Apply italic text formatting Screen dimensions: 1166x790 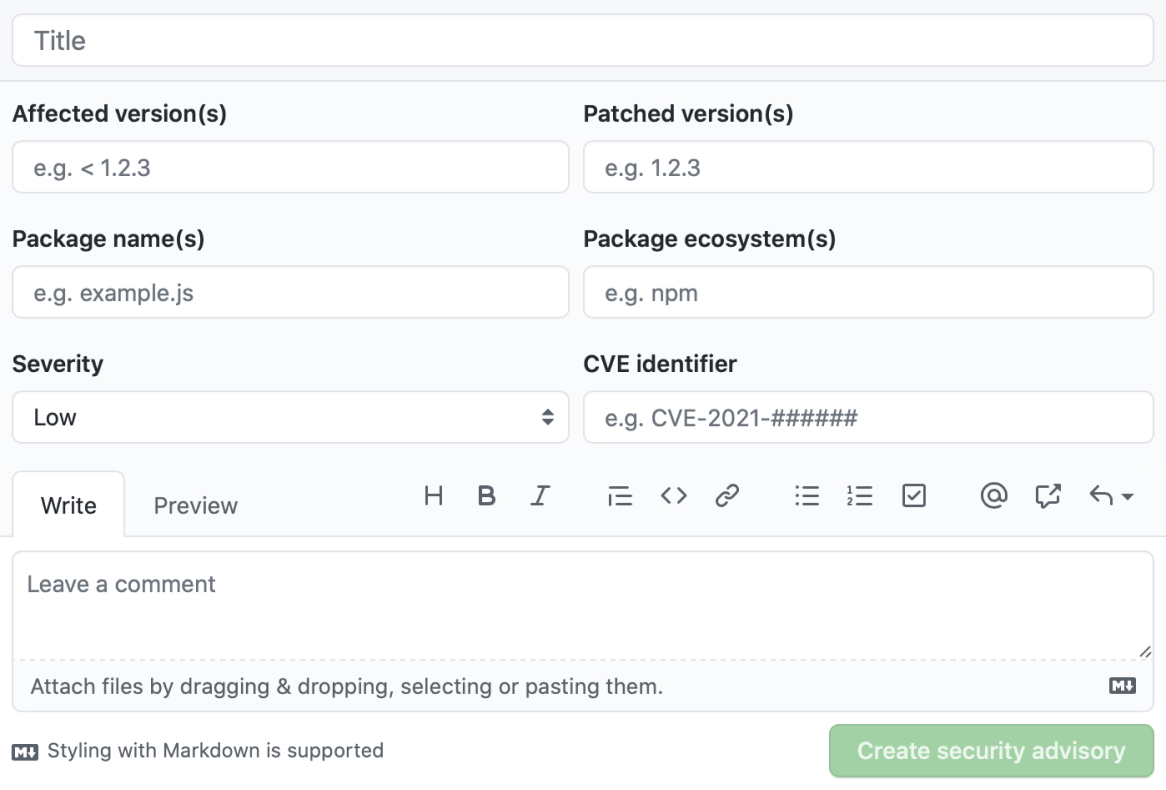pyautogui.click(x=541, y=496)
